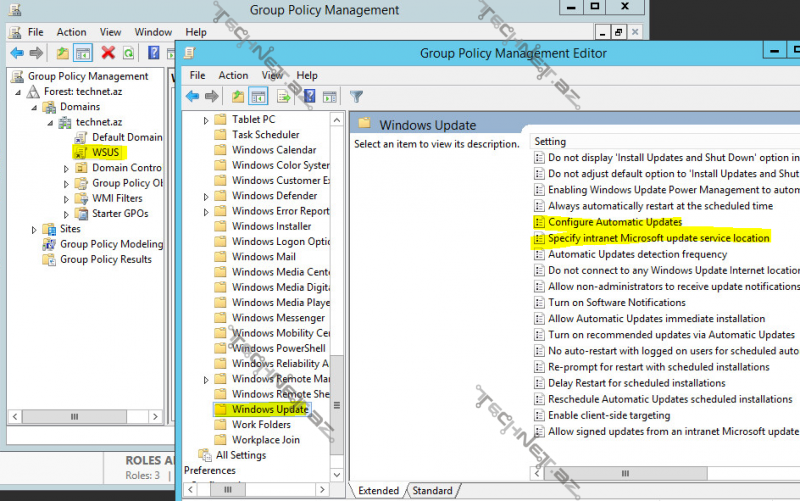Expand the Tablet PC folder

tap(207, 120)
